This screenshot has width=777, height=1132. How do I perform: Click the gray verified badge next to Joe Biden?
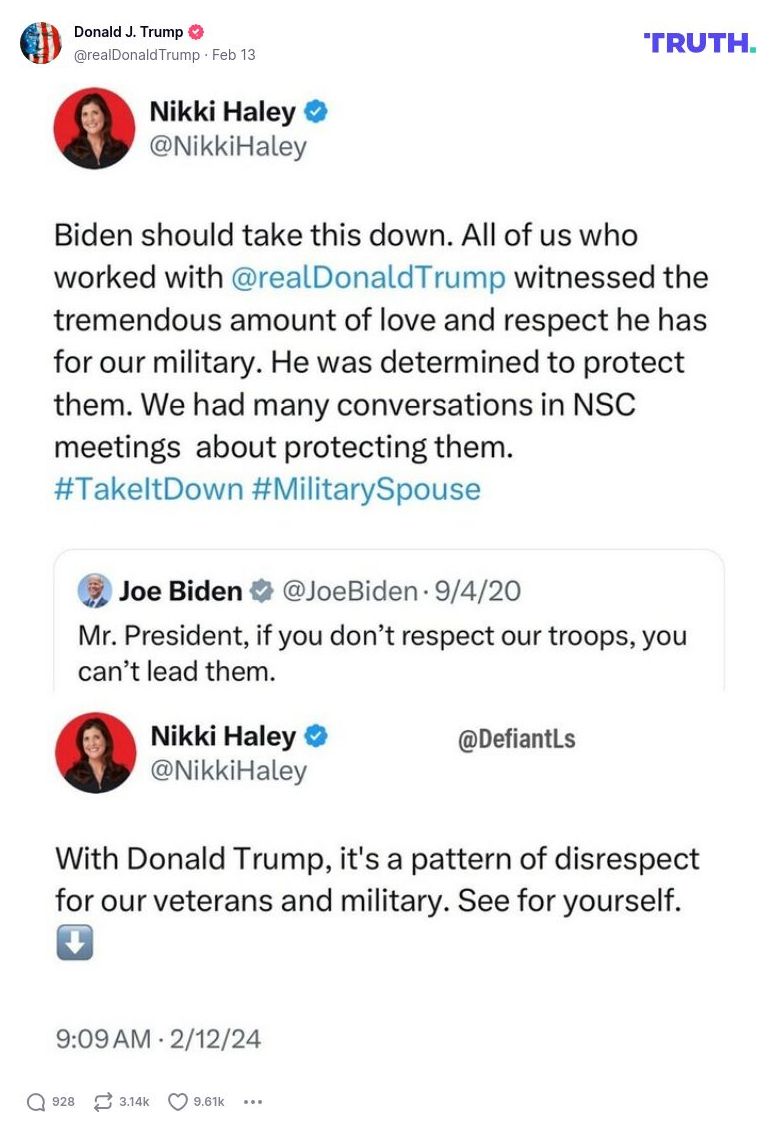[261, 591]
